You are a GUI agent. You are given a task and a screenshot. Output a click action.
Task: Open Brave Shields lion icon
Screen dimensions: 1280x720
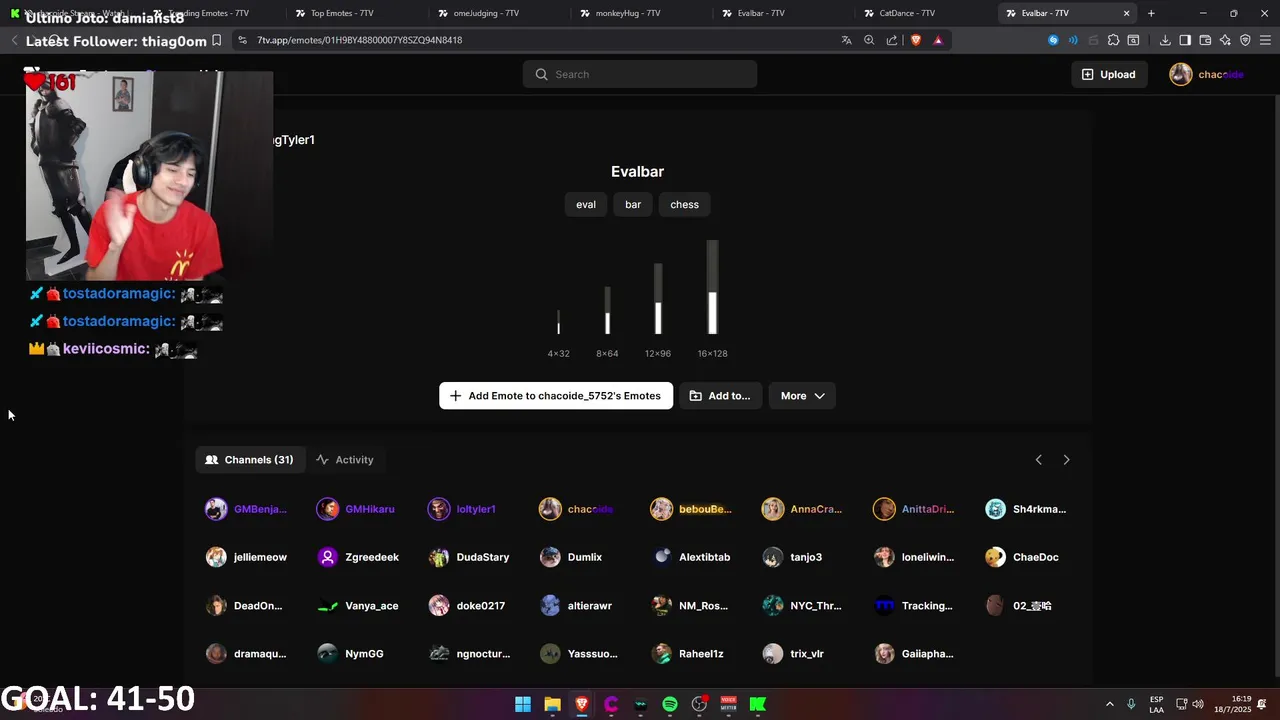(x=915, y=40)
